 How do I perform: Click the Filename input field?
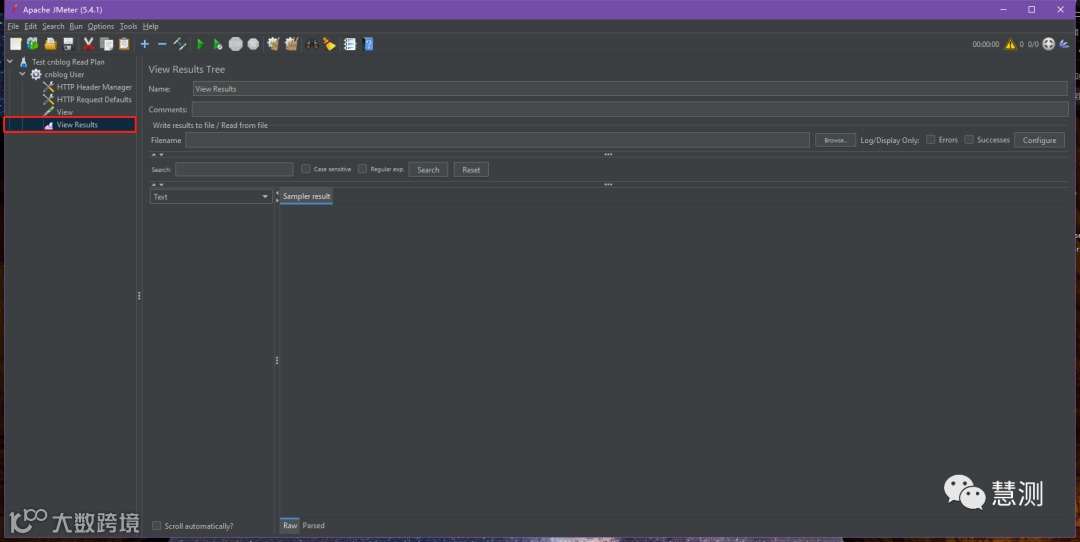coord(497,140)
